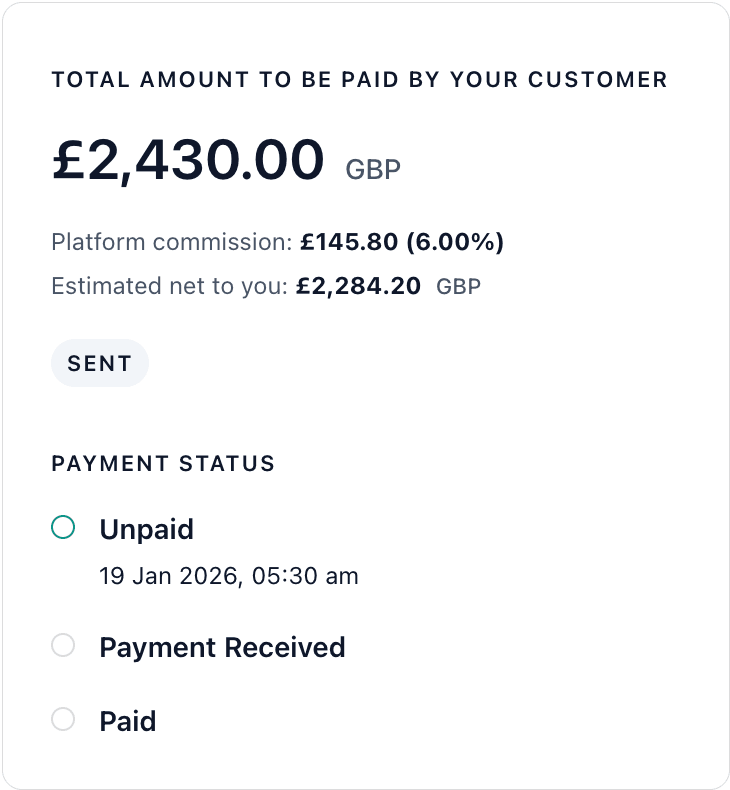
Task: Select the Paid status circle
Action: [x=63, y=719]
